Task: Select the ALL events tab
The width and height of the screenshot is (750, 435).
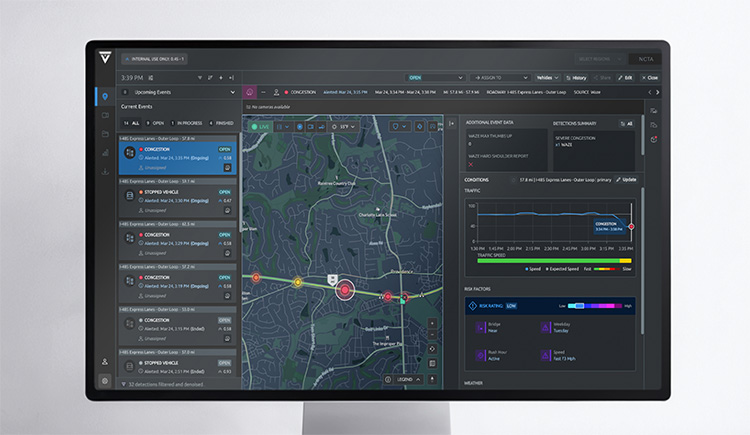Action: click(x=132, y=123)
